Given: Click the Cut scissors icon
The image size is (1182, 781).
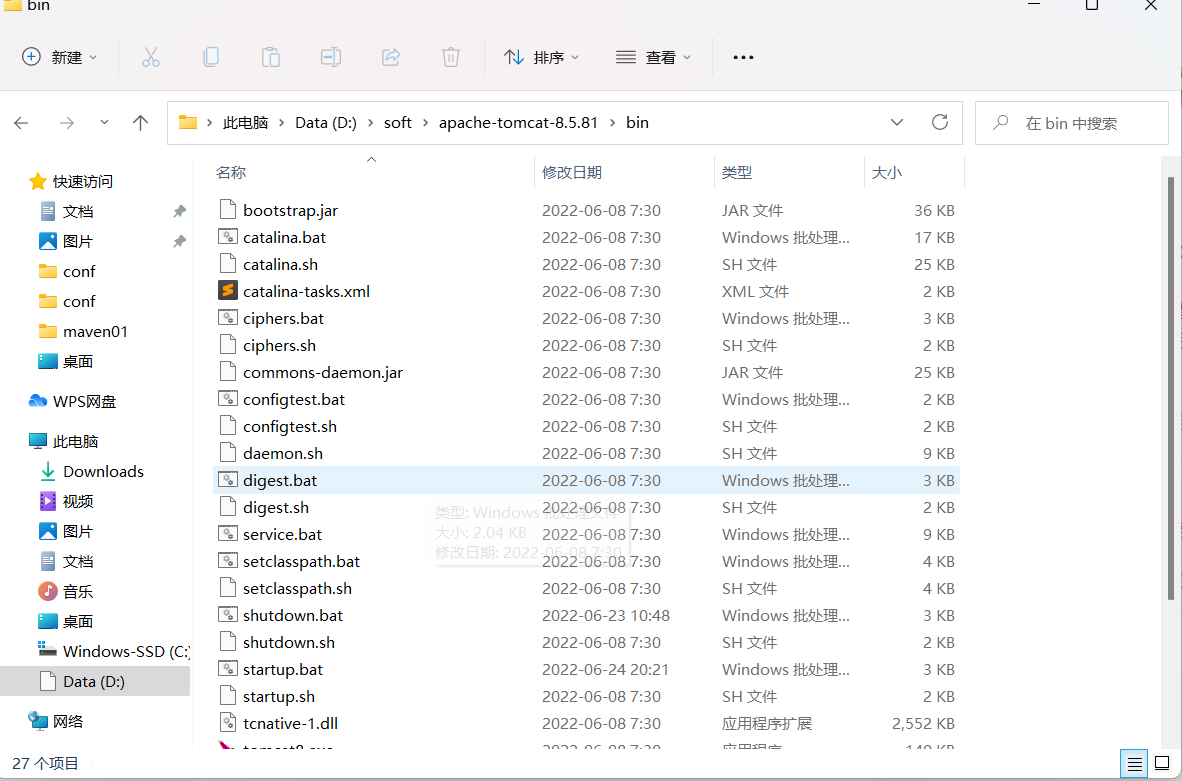Looking at the screenshot, I should 151,57.
